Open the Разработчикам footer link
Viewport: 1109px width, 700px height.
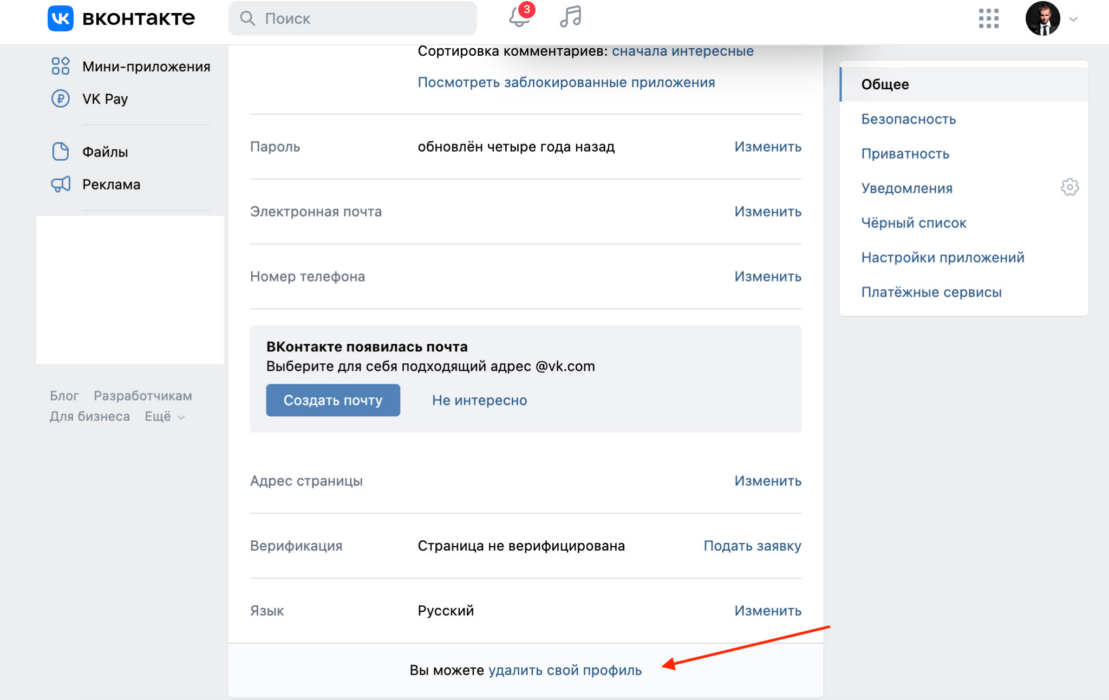pyautogui.click(x=143, y=396)
